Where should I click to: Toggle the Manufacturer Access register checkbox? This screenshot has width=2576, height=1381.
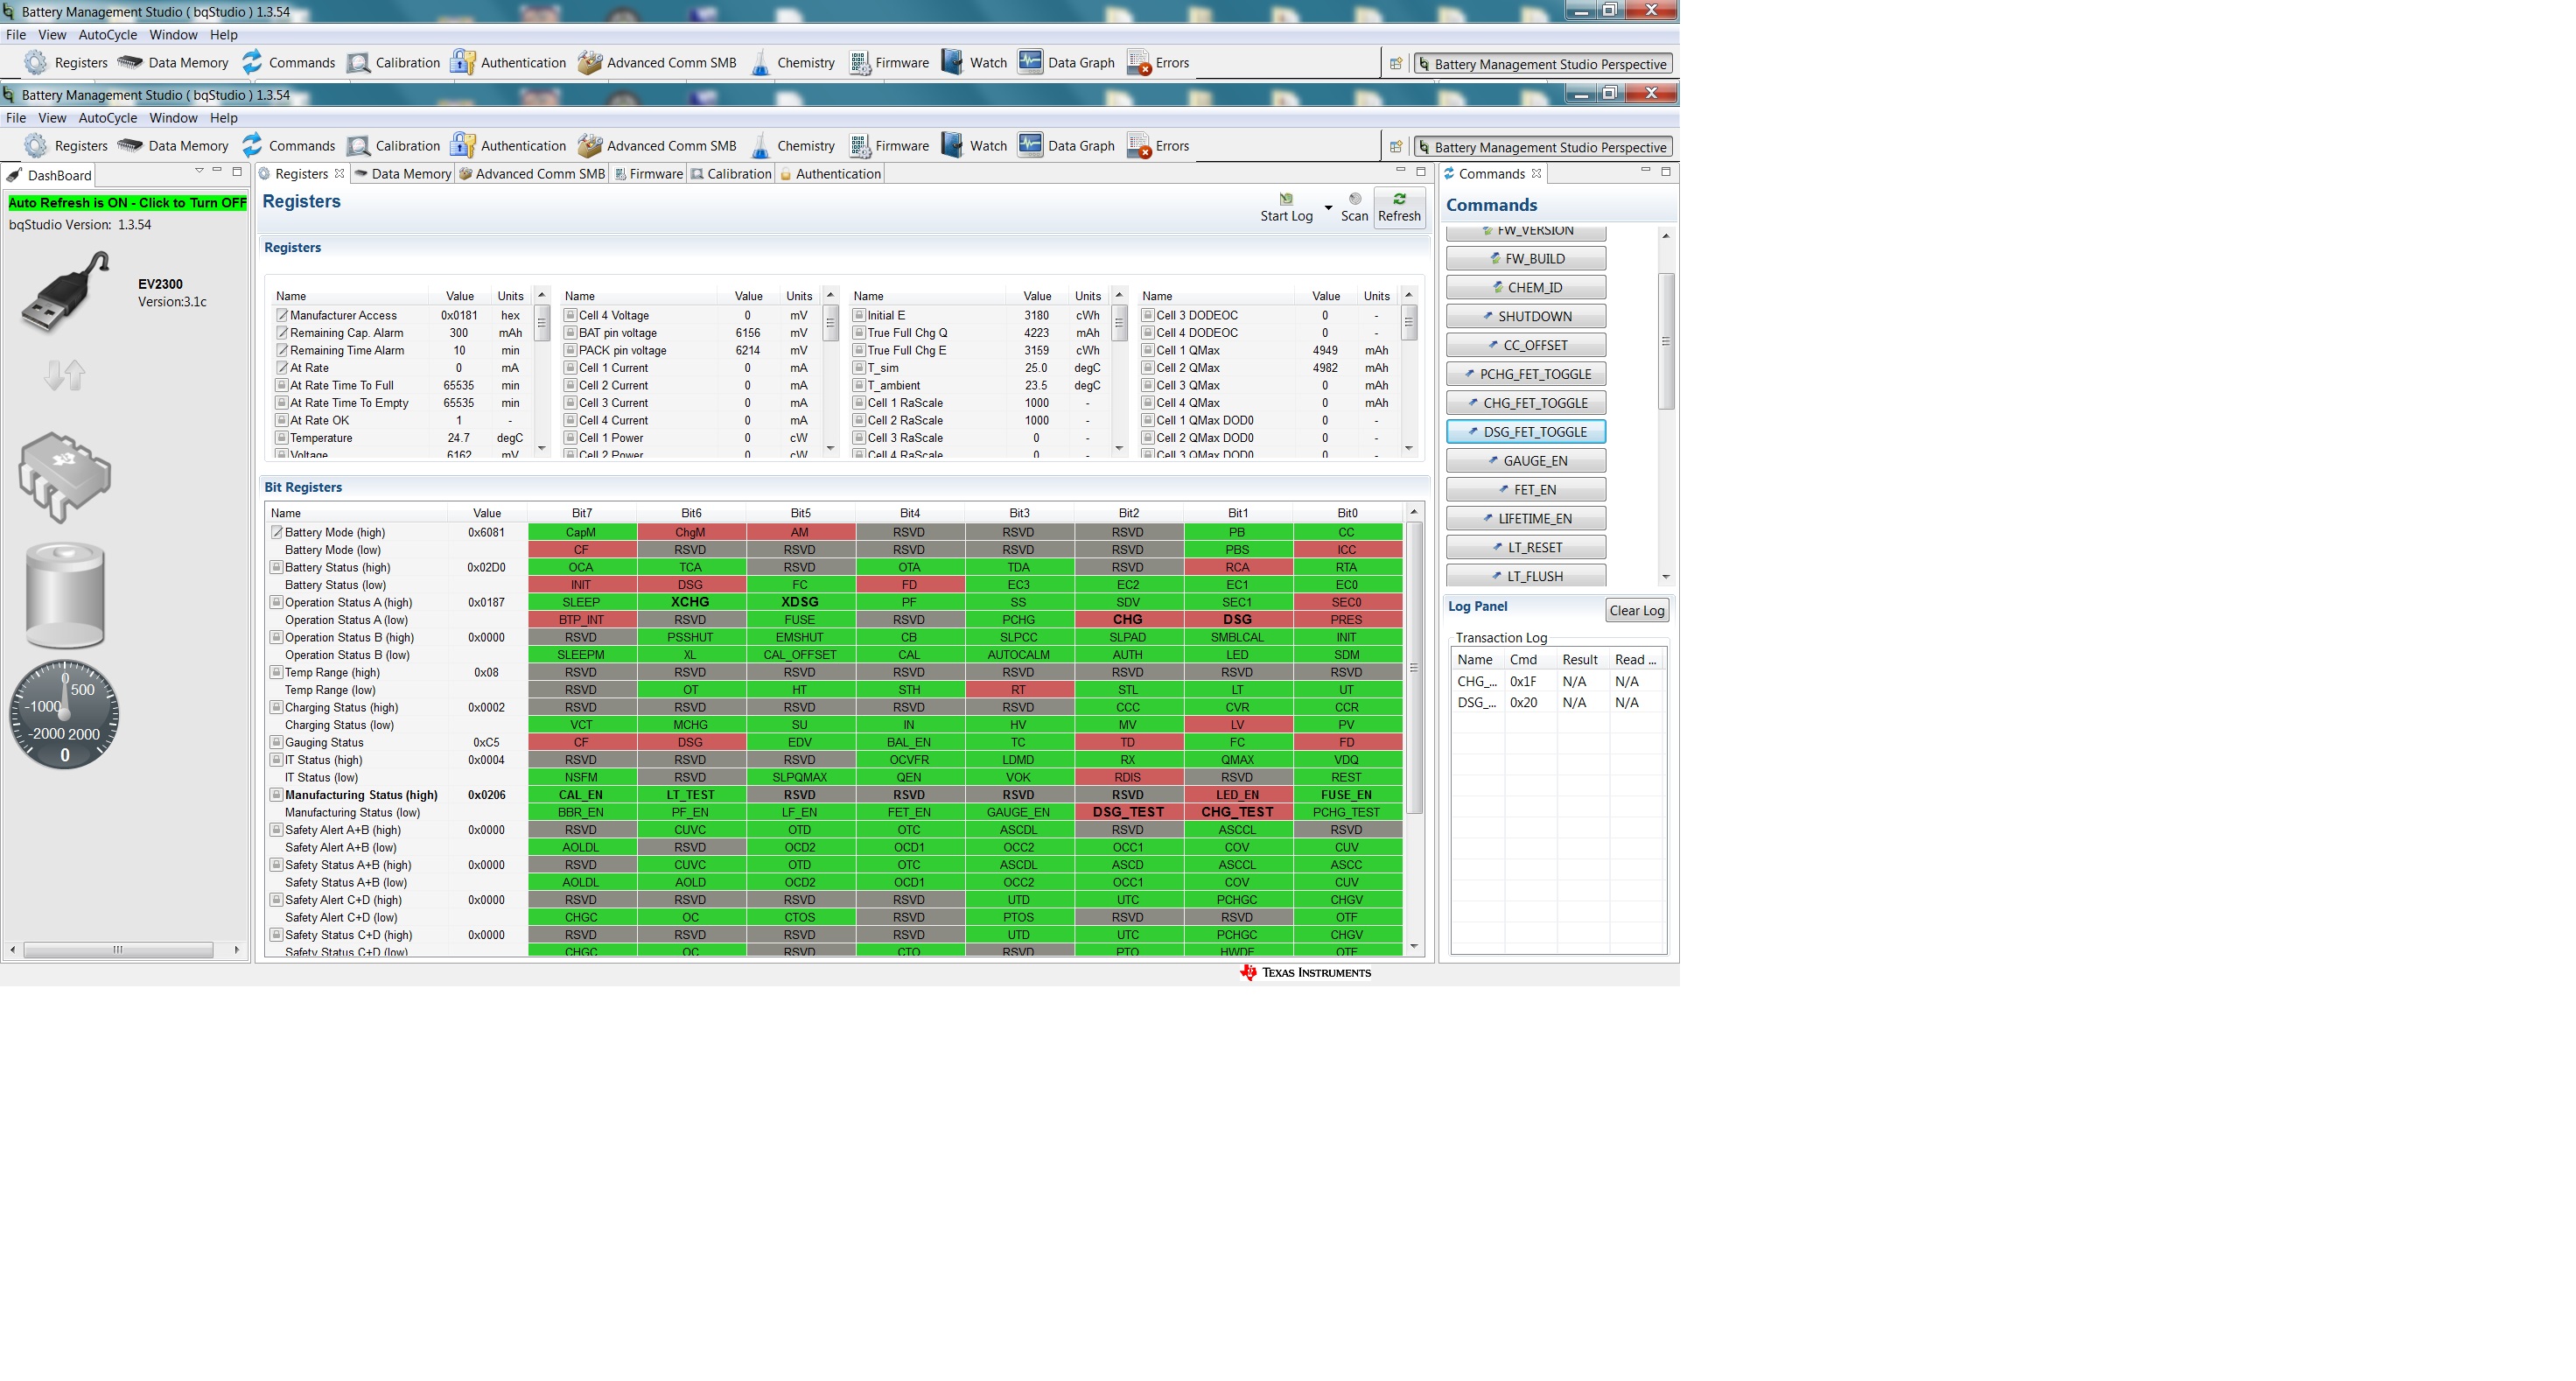pyautogui.click(x=282, y=315)
